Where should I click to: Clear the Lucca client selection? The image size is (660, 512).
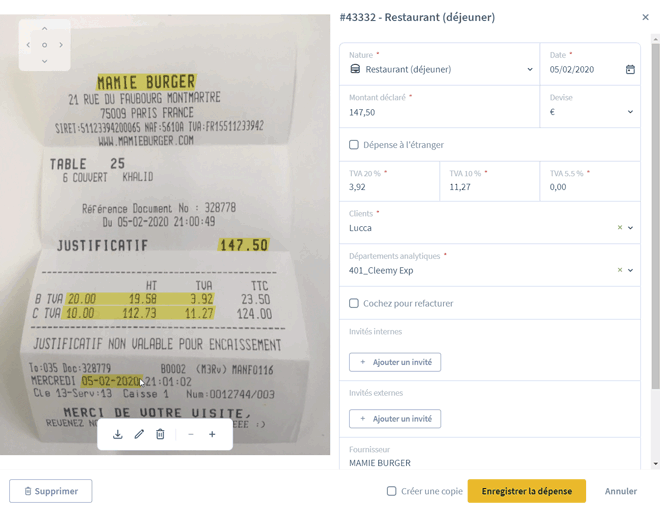tap(620, 227)
